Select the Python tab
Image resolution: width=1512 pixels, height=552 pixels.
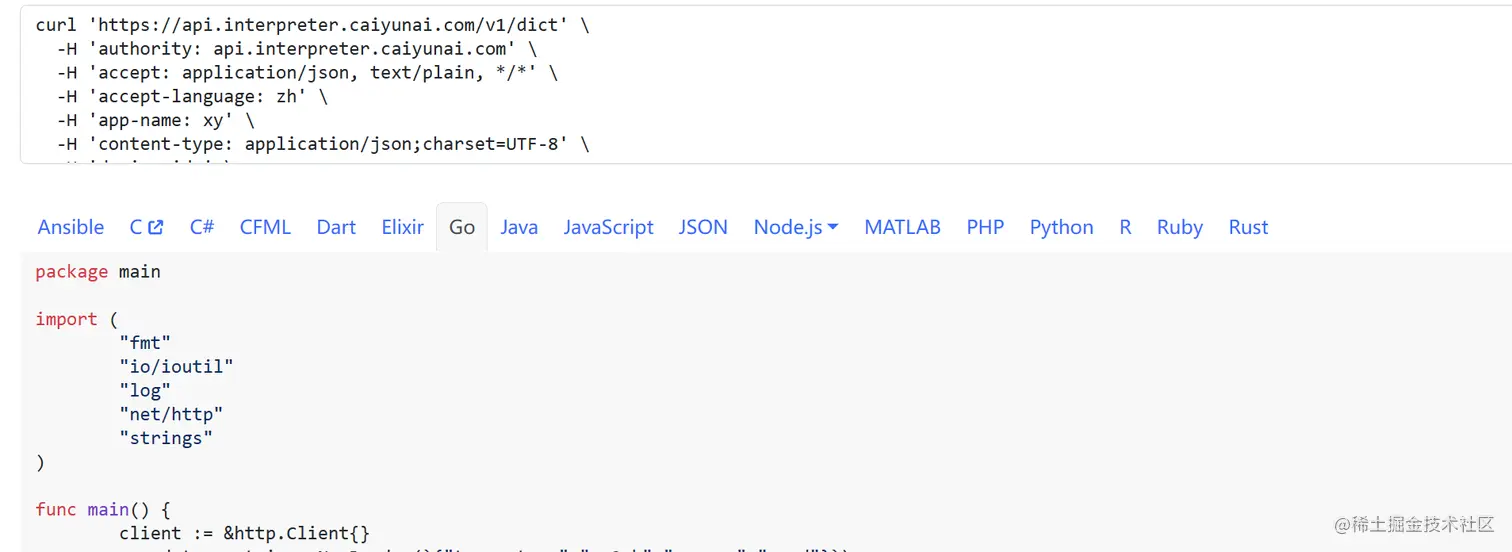(1062, 227)
